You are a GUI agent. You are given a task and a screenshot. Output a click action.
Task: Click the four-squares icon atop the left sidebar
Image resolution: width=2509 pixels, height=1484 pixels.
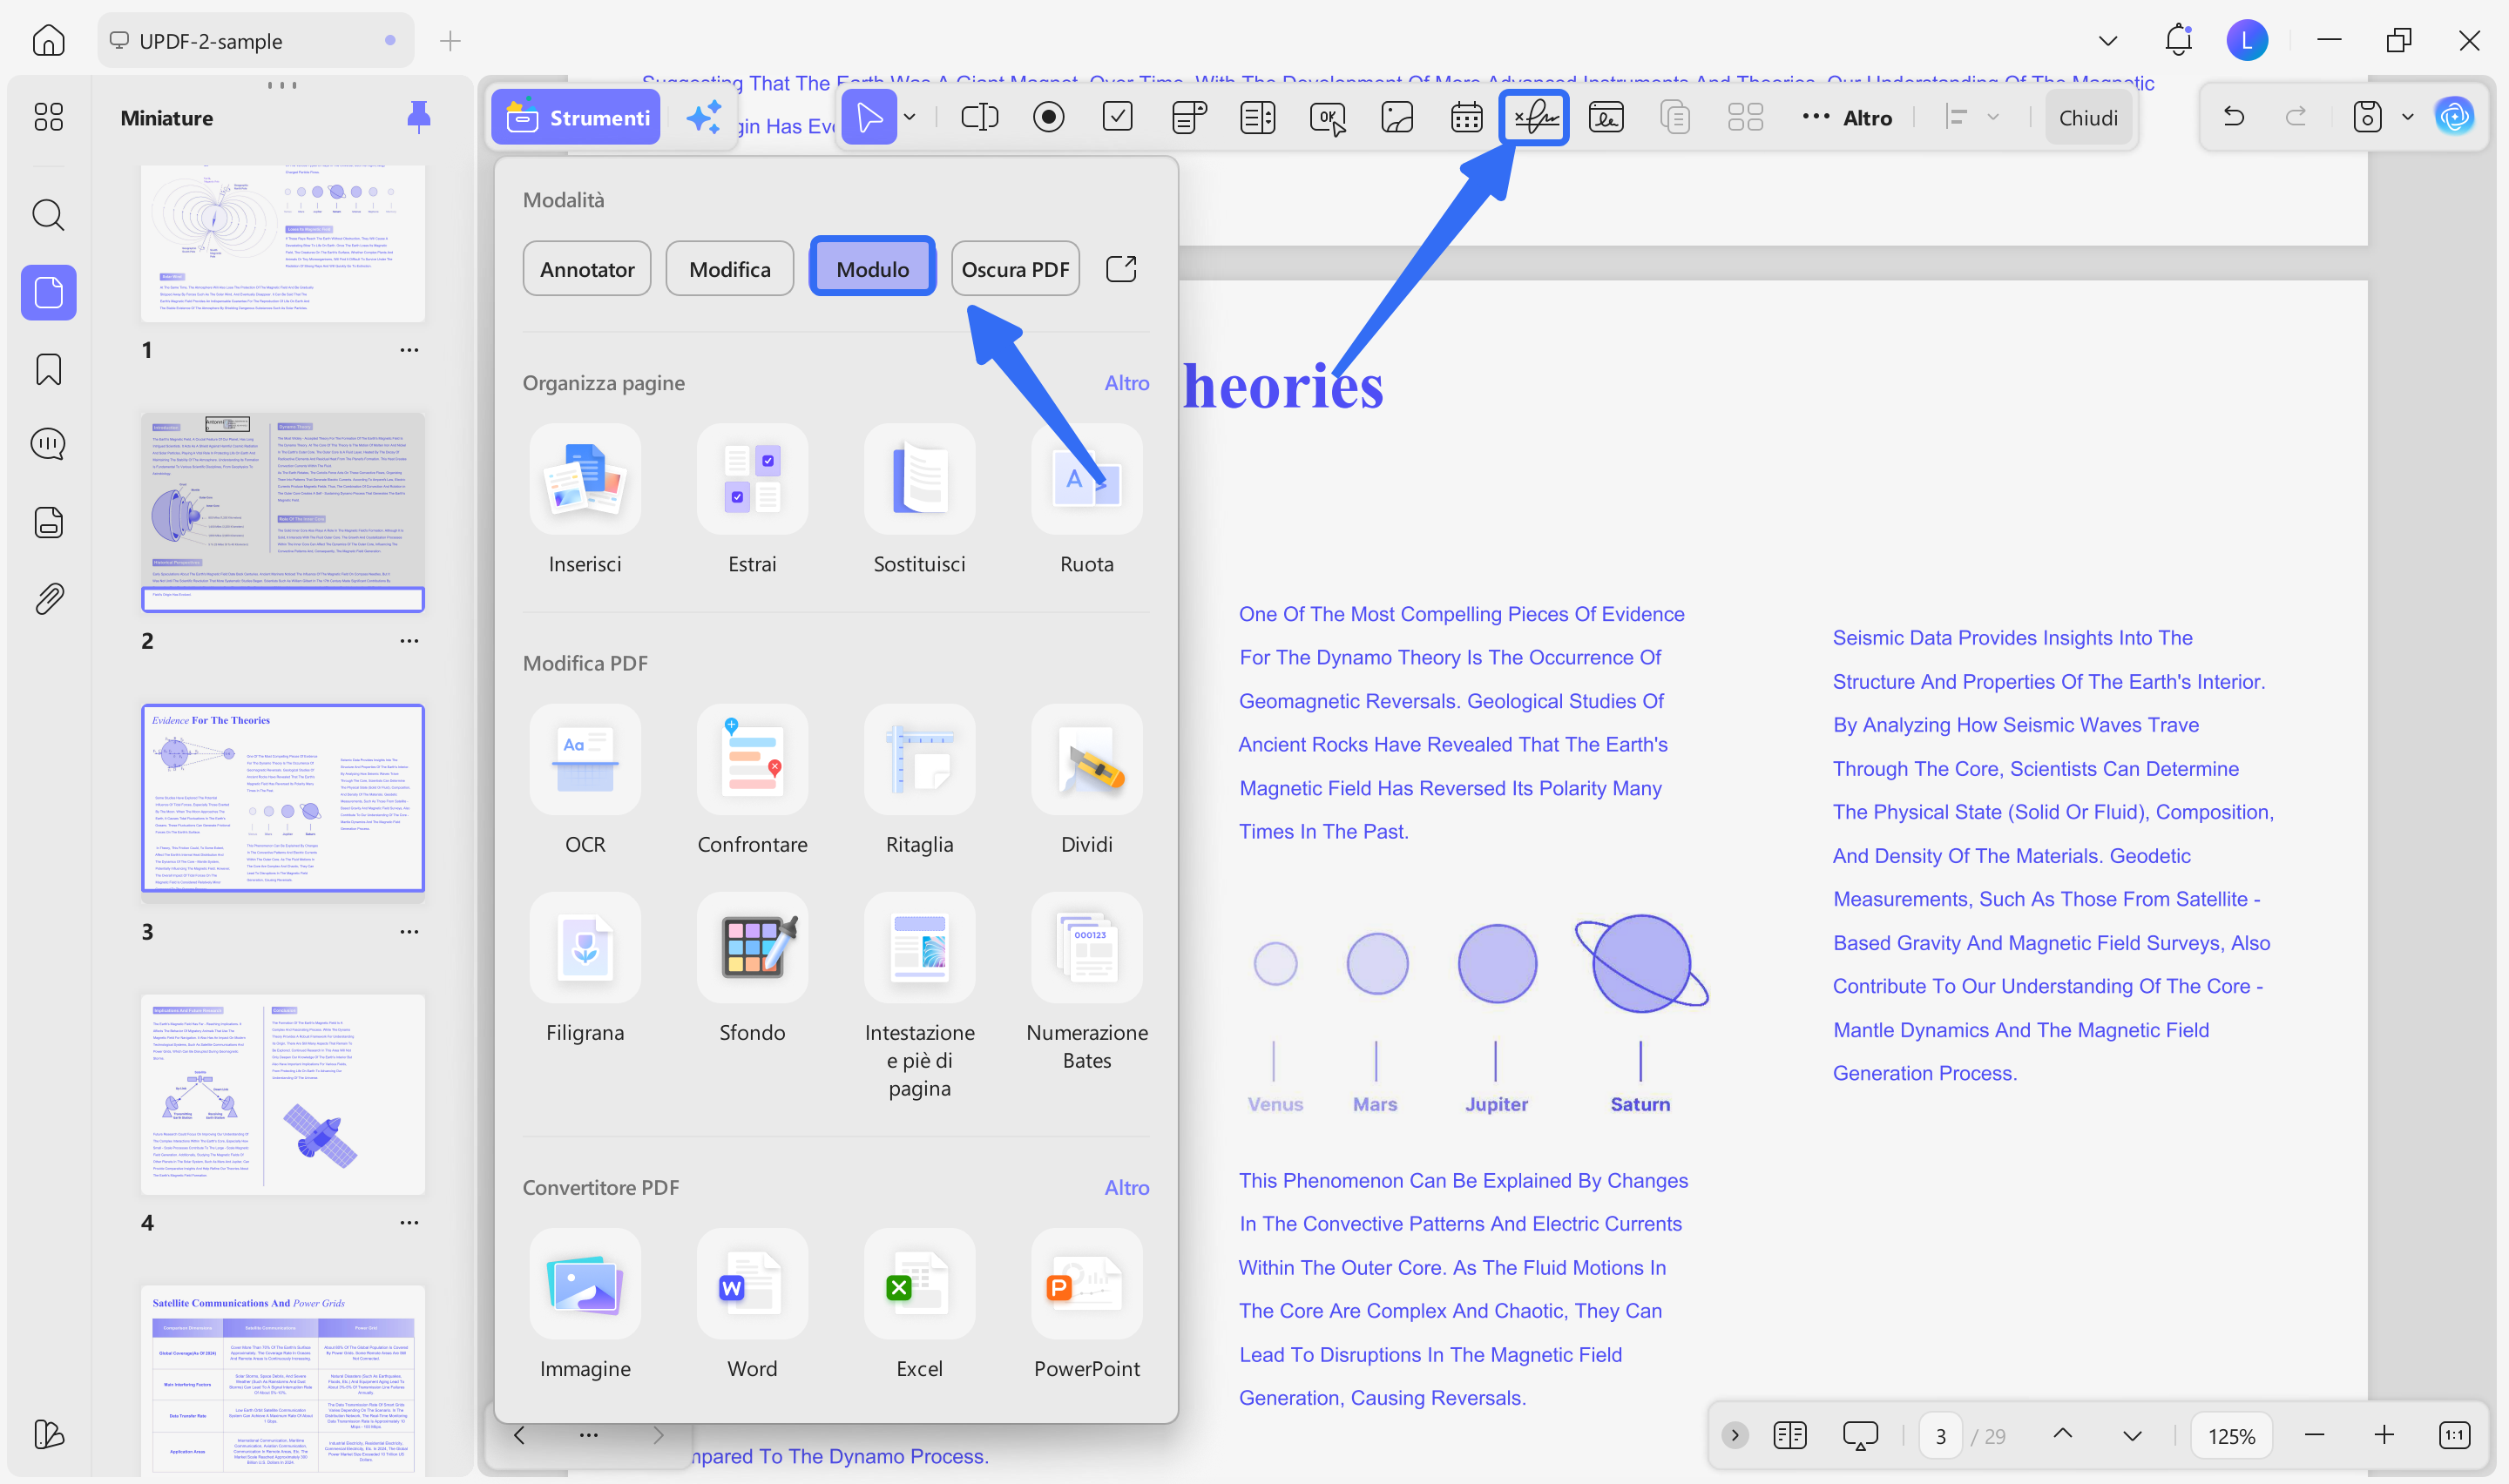(48, 117)
